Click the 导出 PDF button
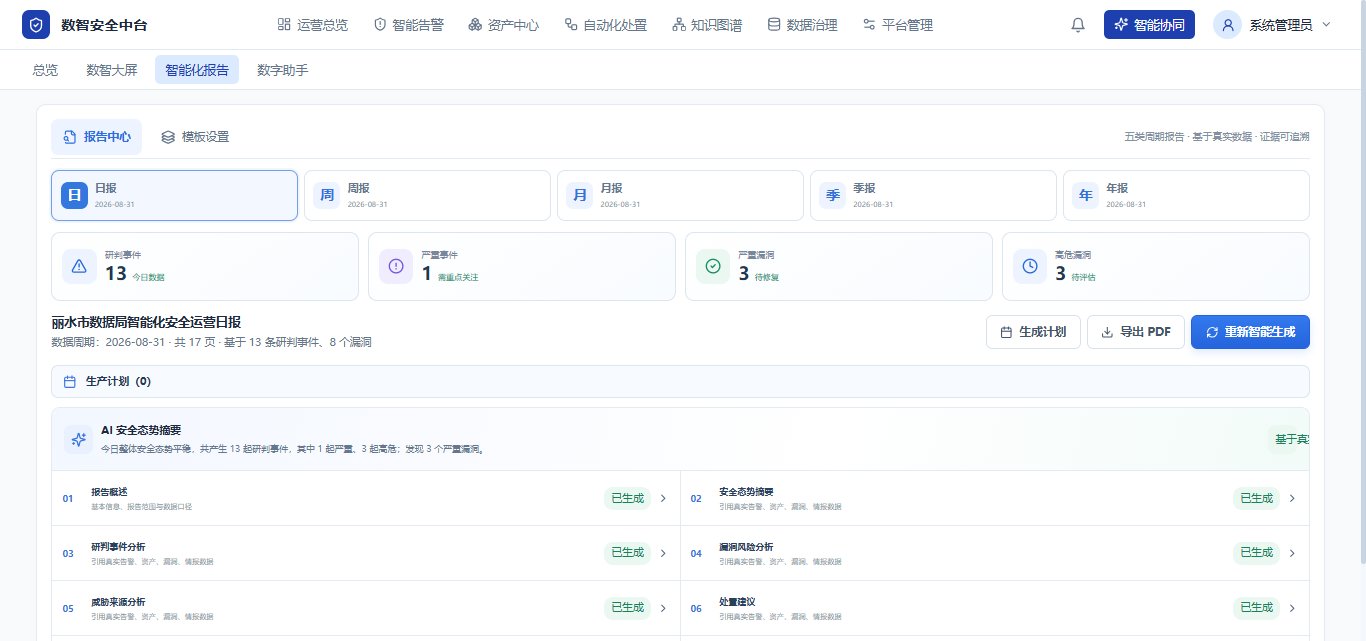This screenshot has height=641, width=1366. click(x=1136, y=332)
